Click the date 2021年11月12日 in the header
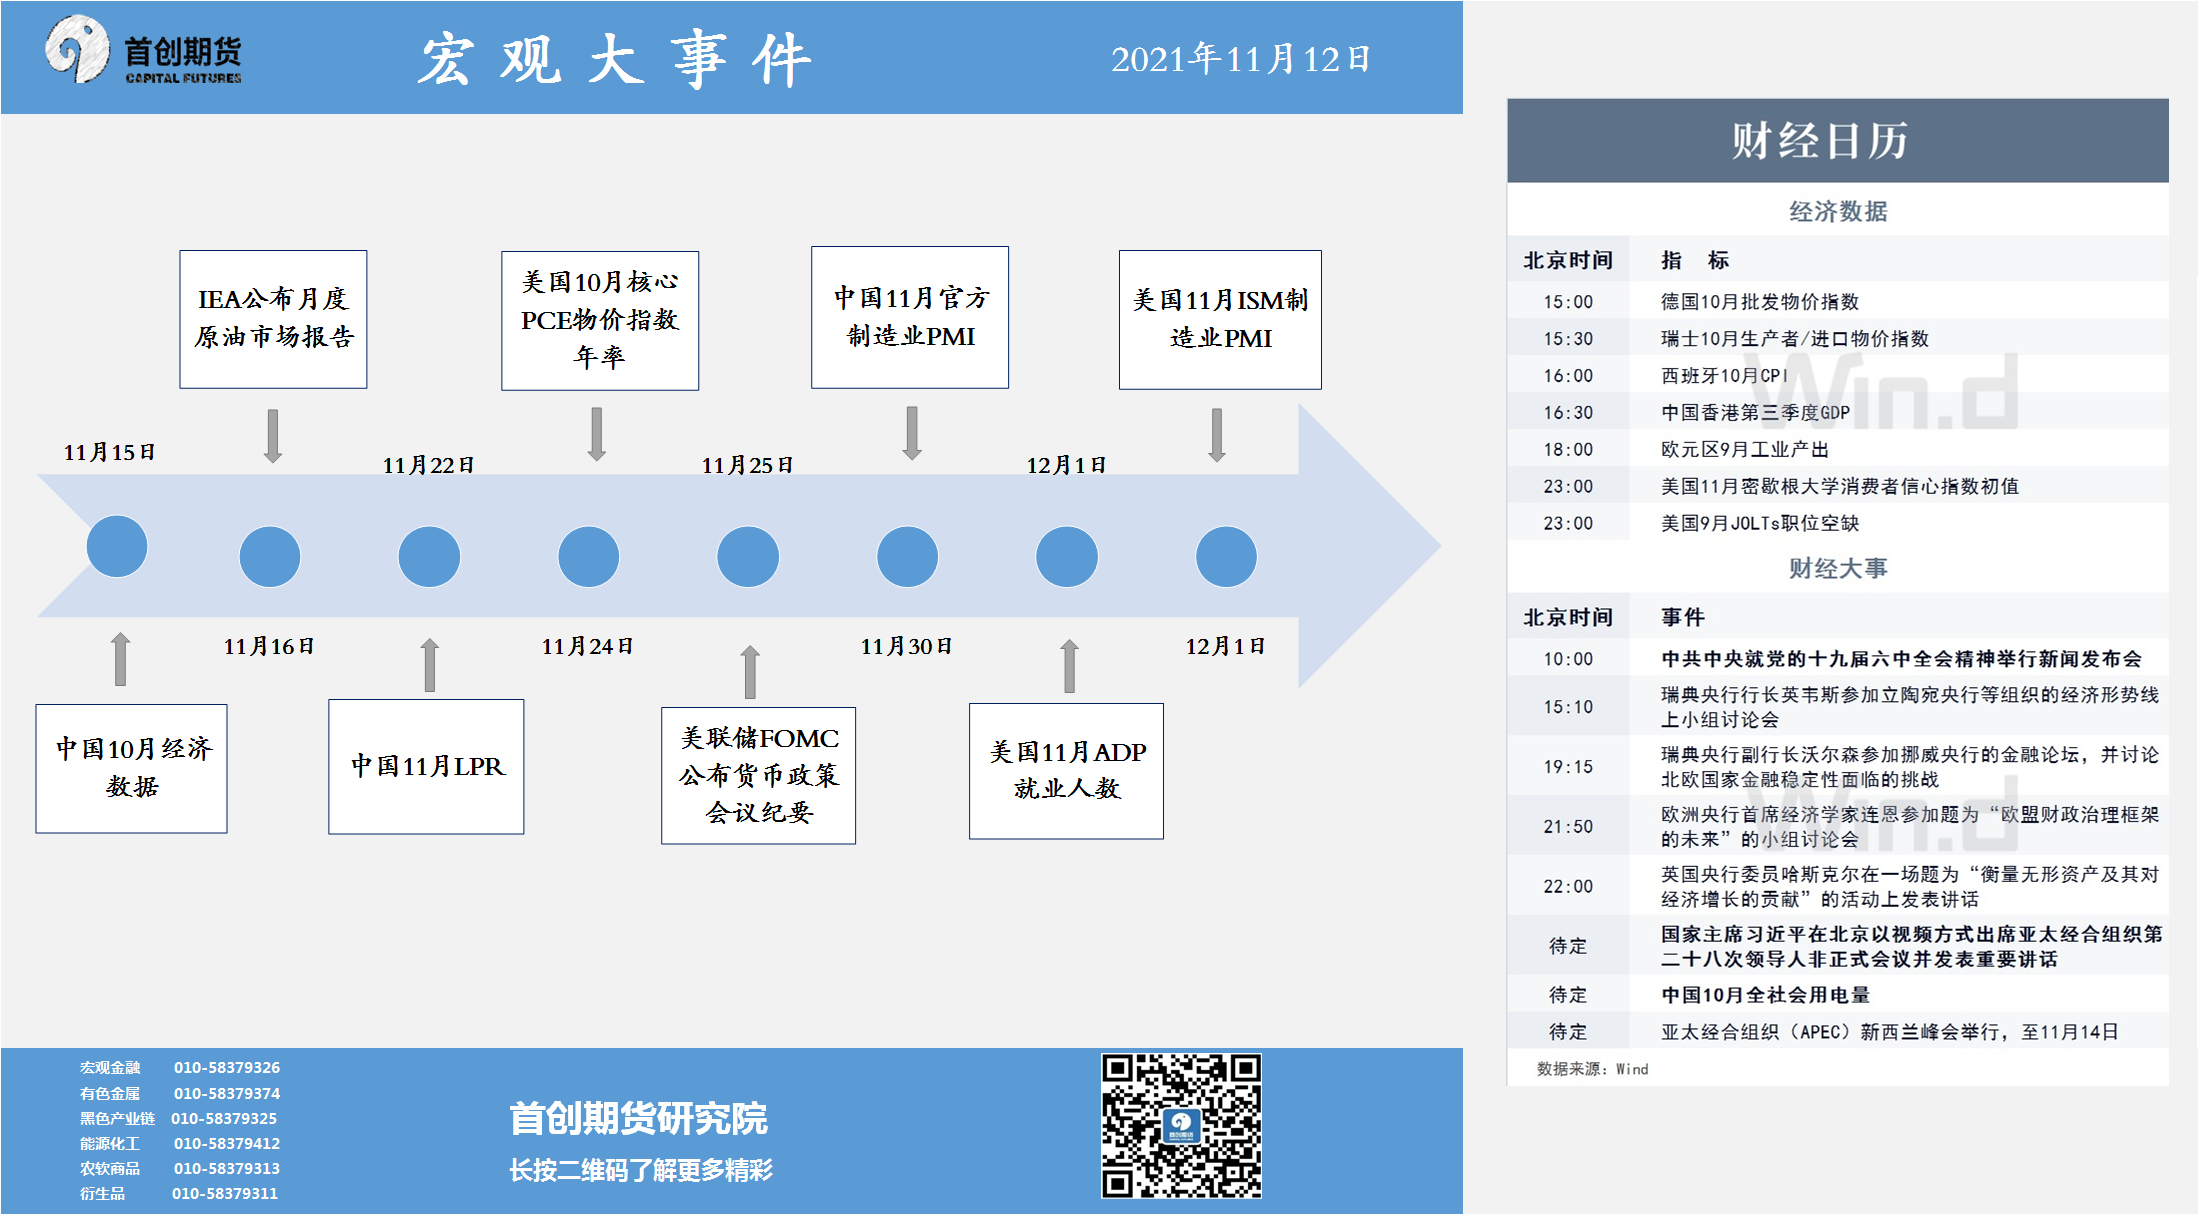The width and height of the screenshot is (2199, 1215). pyautogui.click(x=1241, y=59)
